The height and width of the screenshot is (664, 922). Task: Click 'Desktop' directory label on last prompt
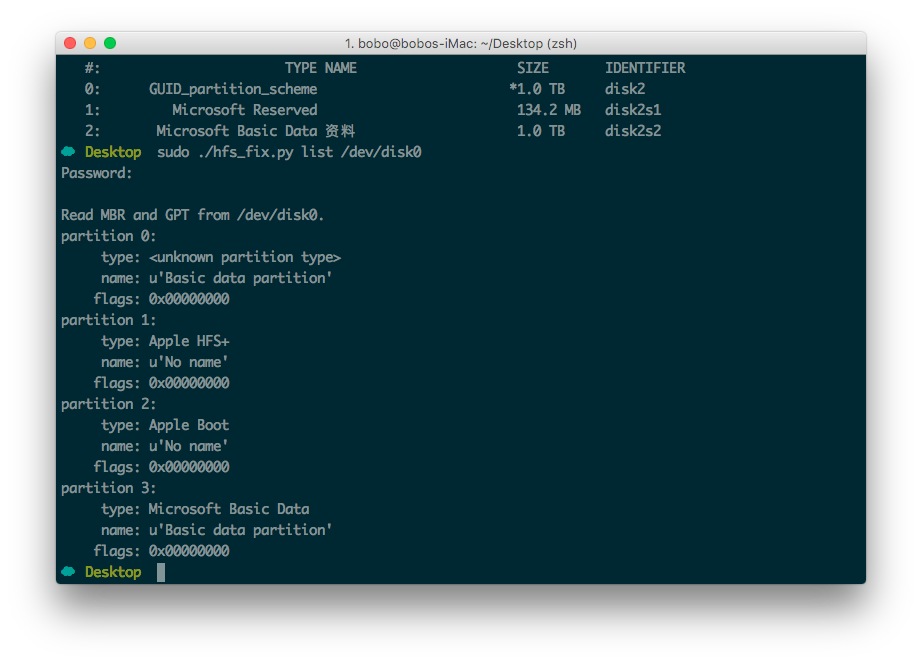pyautogui.click(x=113, y=572)
